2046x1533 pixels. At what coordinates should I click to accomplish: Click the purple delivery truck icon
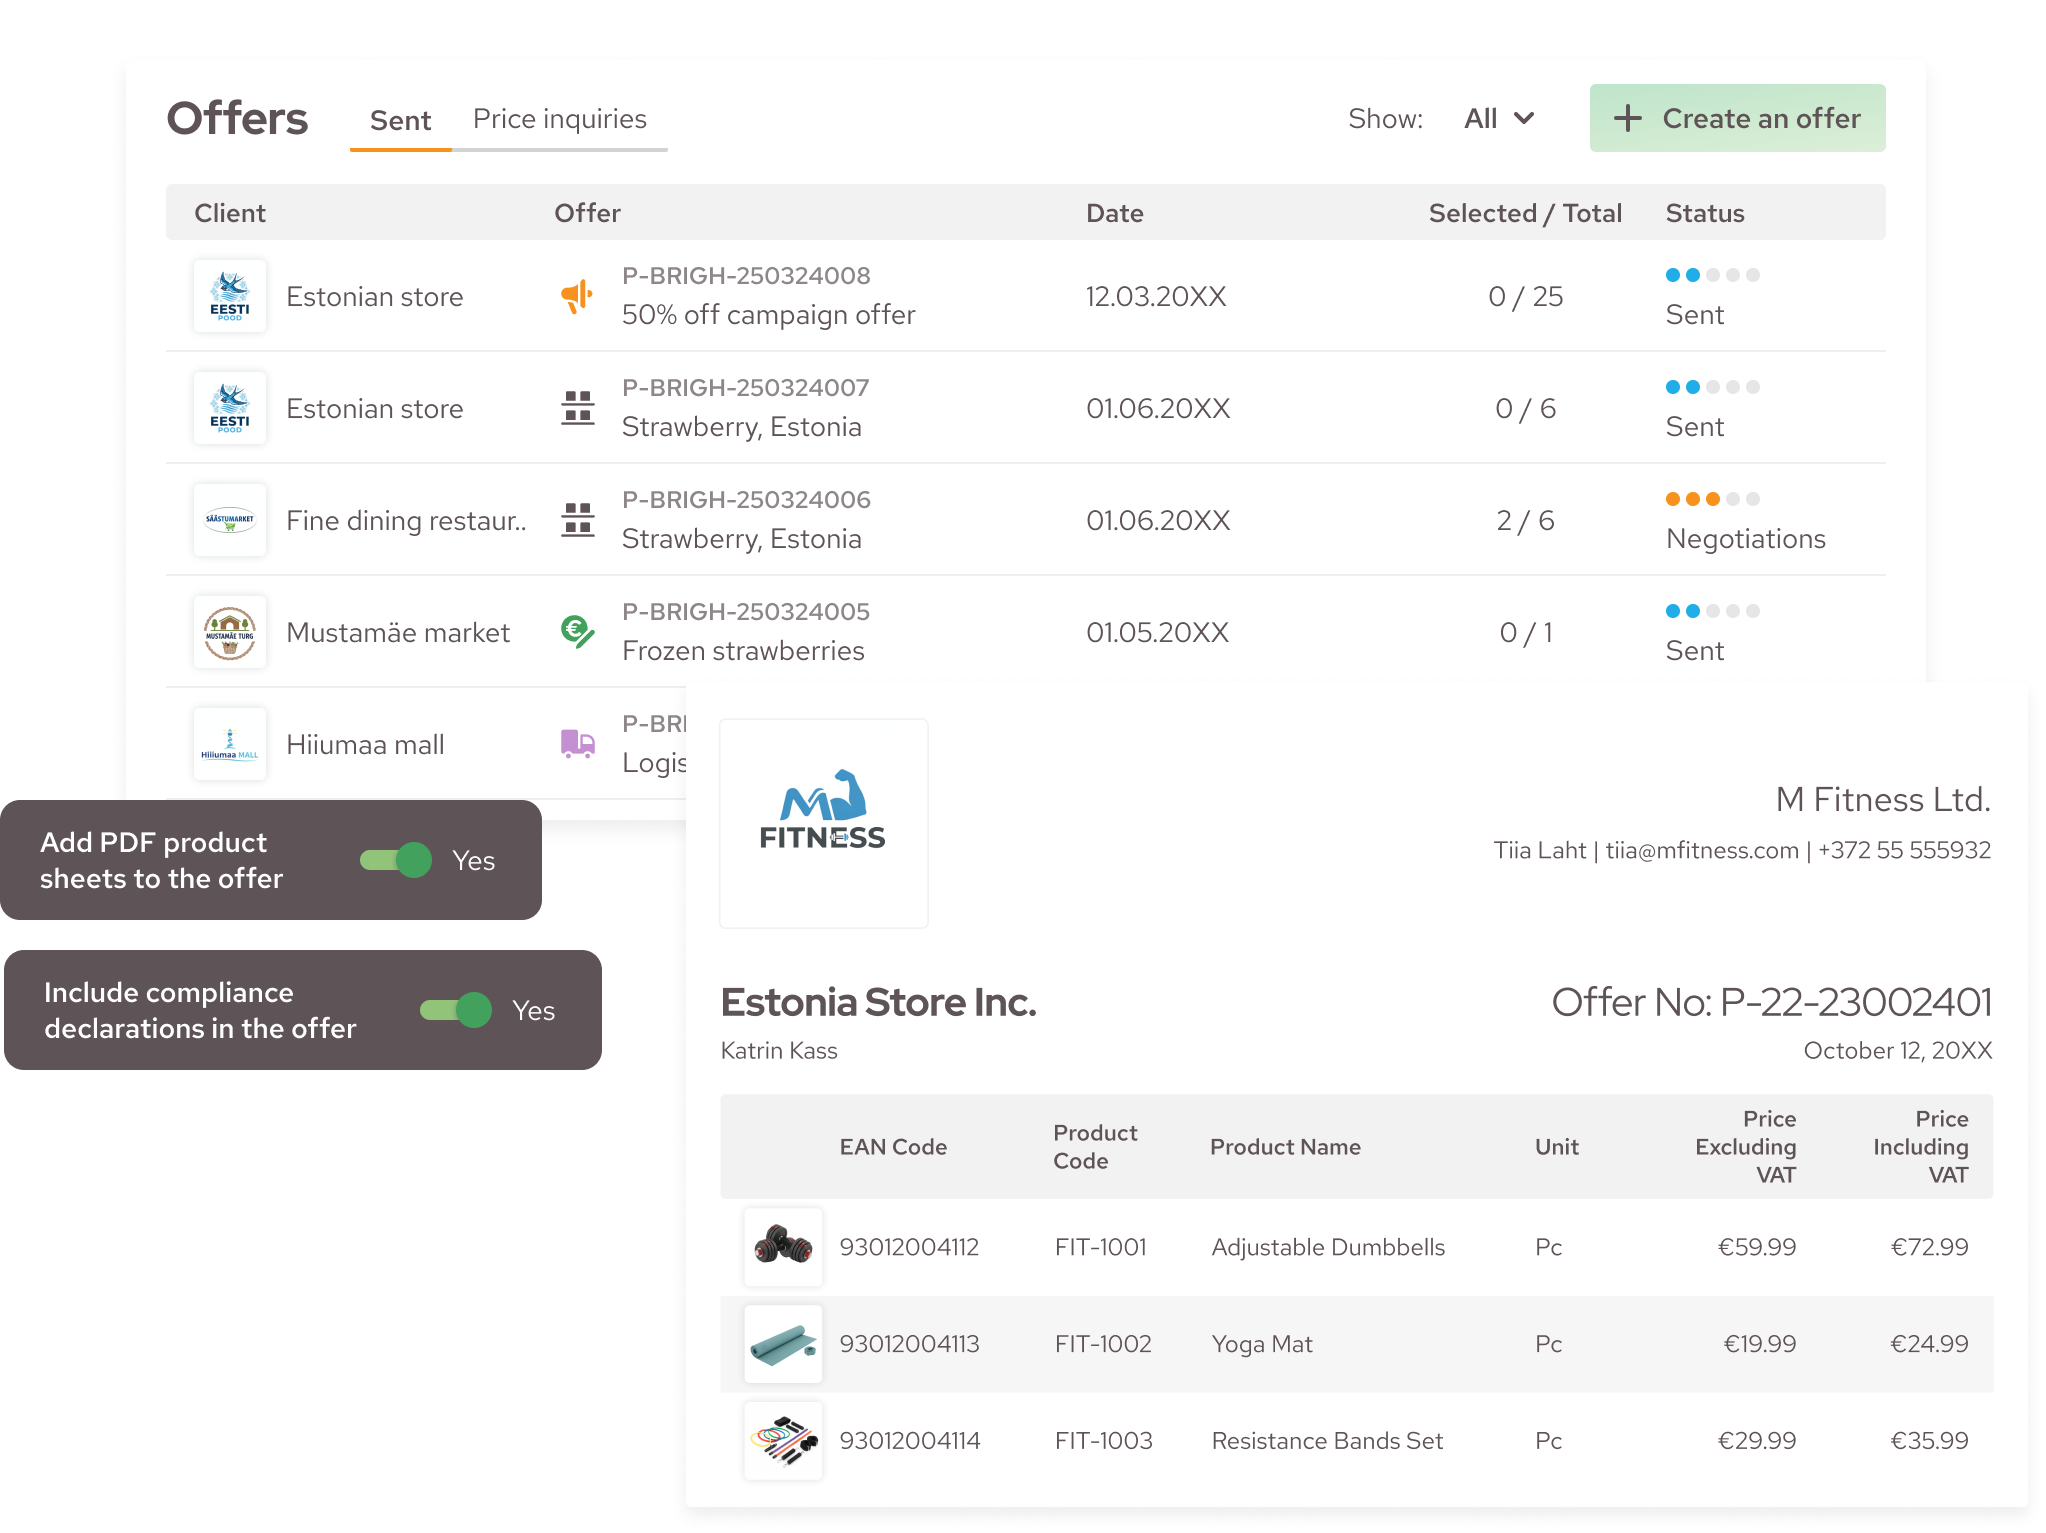[x=577, y=743]
